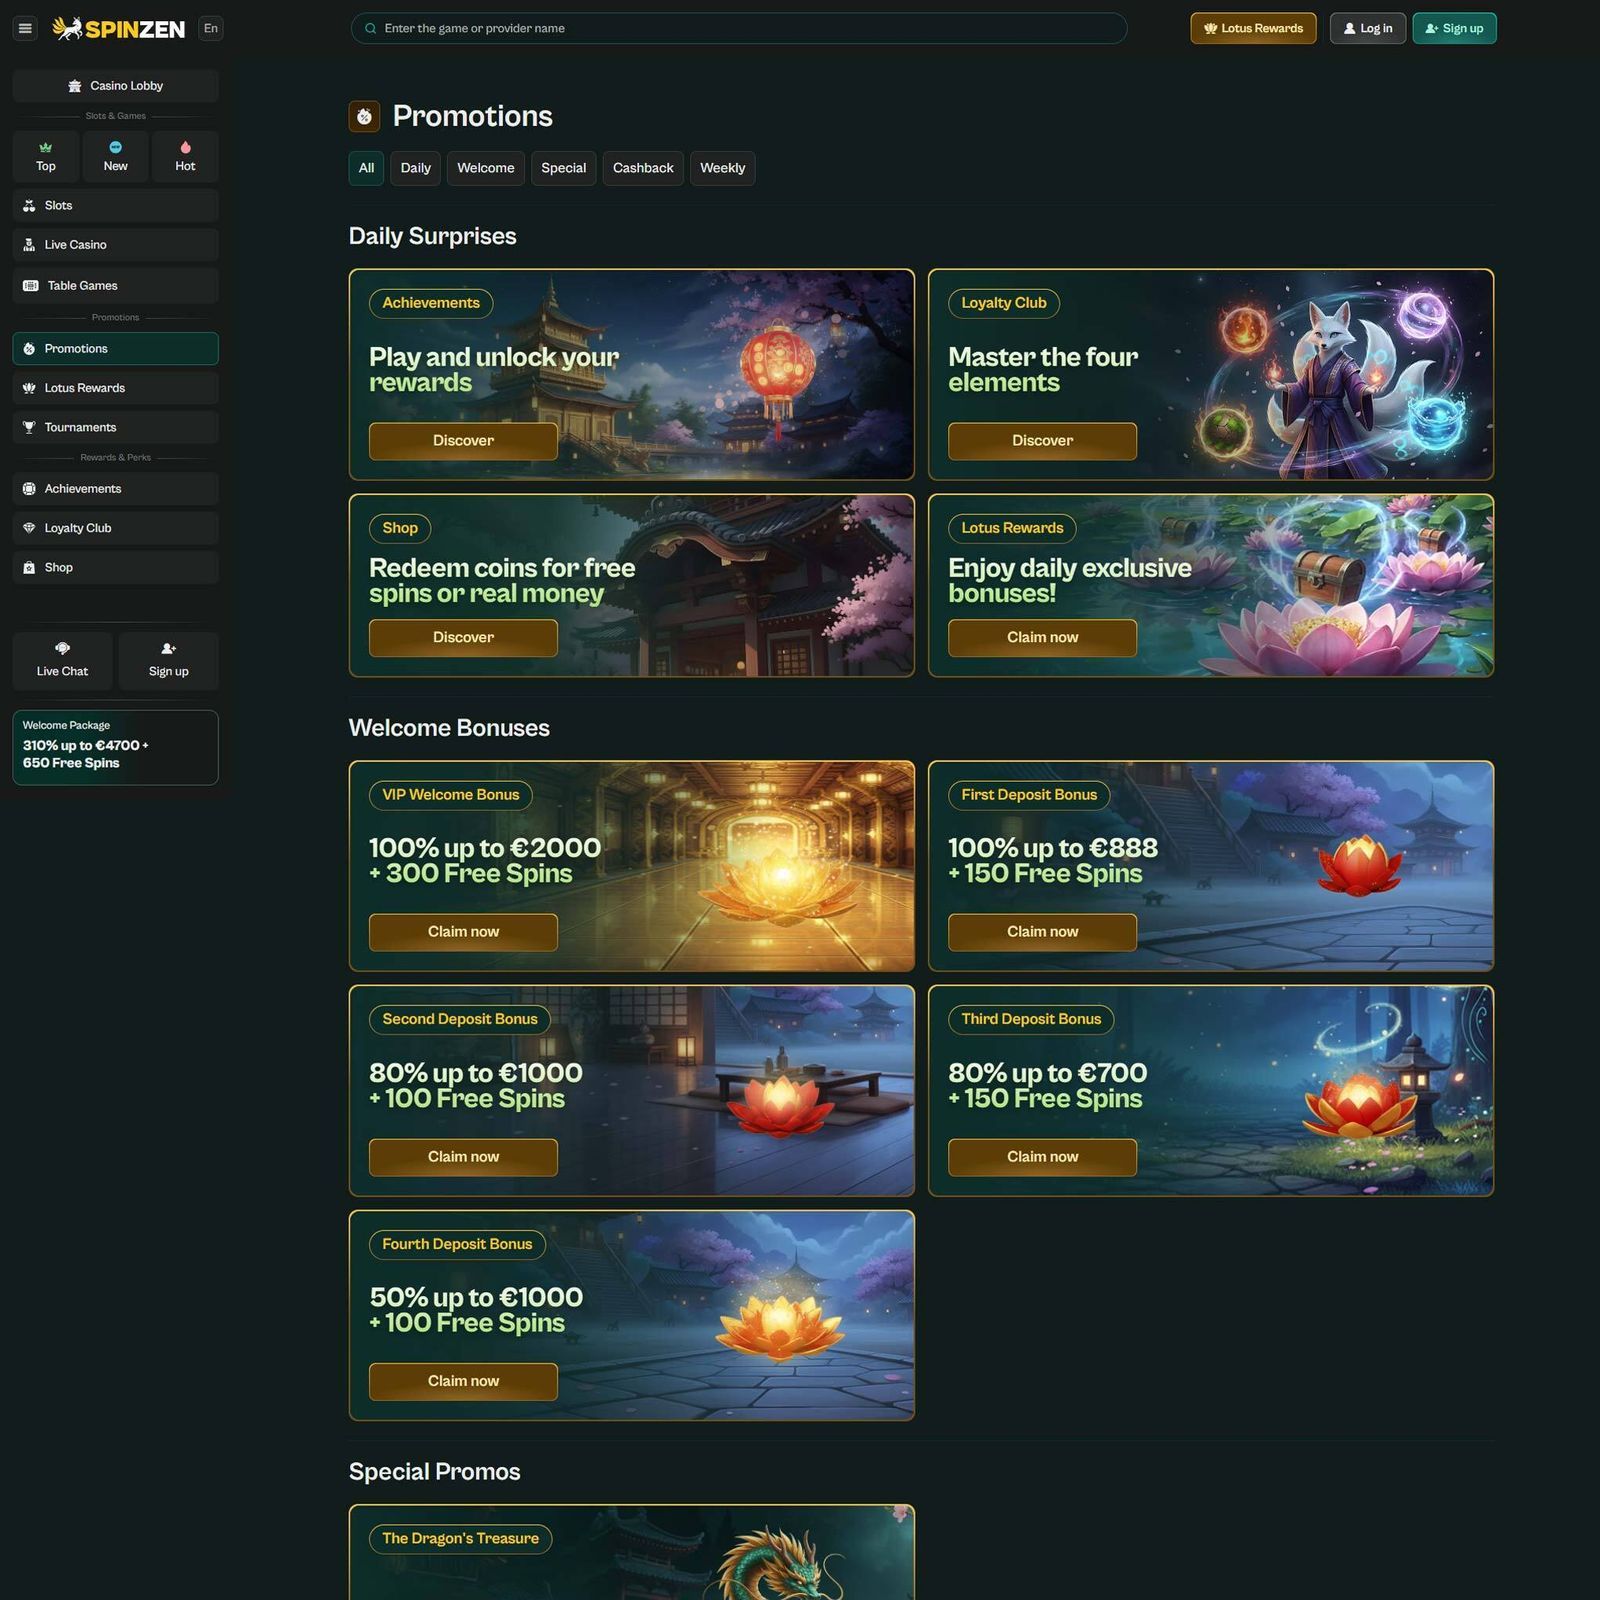Claim the Fourth Deposit Bonus
This screenshot has height=1600, width=1600.
(463, 1381)
